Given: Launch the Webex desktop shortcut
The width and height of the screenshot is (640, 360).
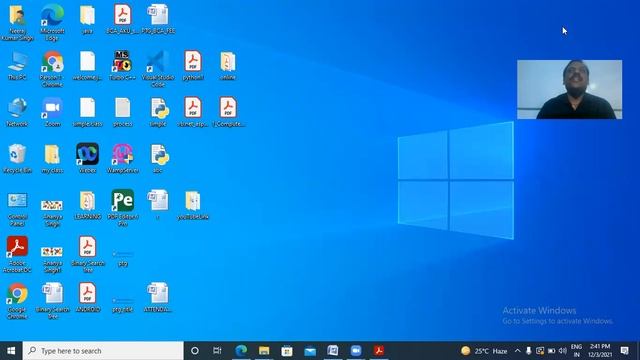Looking at the screenshot, I should click(87, 158).
